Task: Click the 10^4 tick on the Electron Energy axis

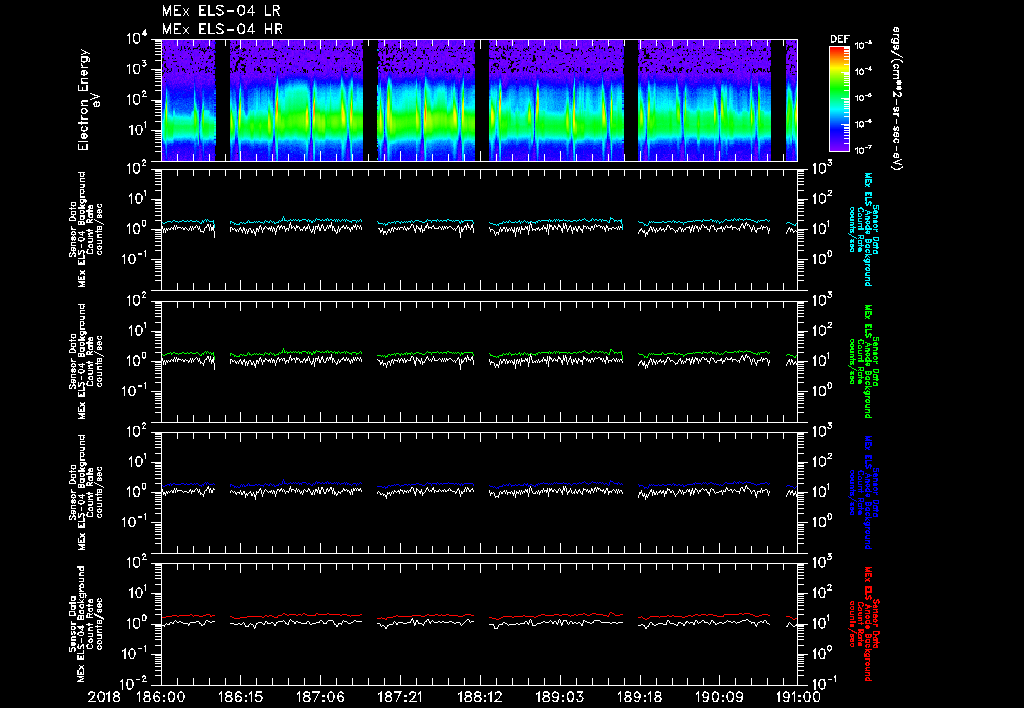Action: coord(138,39)
